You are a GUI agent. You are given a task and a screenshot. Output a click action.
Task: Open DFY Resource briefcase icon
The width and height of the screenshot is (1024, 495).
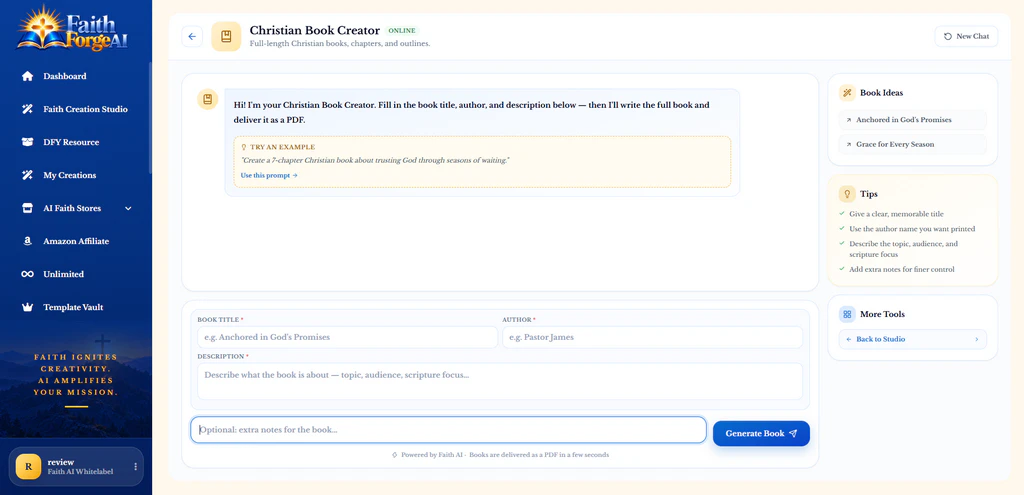[x=27, y=142]
